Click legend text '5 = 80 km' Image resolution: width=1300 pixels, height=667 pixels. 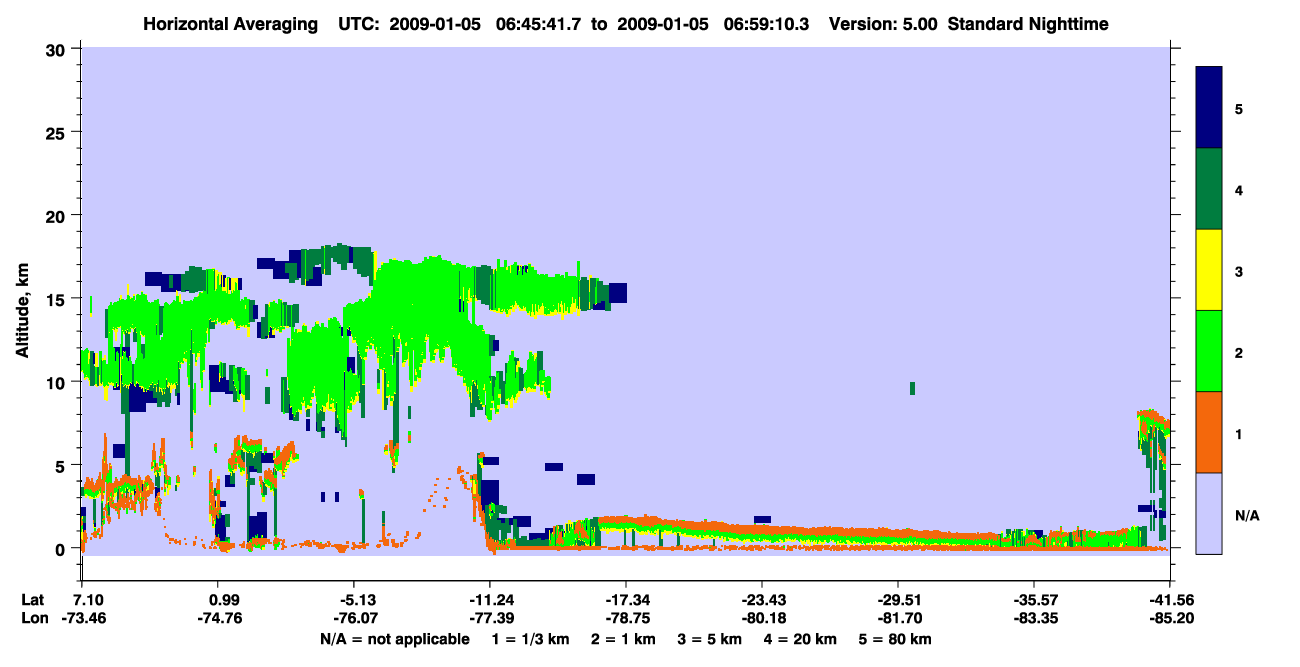pos(896,639)
